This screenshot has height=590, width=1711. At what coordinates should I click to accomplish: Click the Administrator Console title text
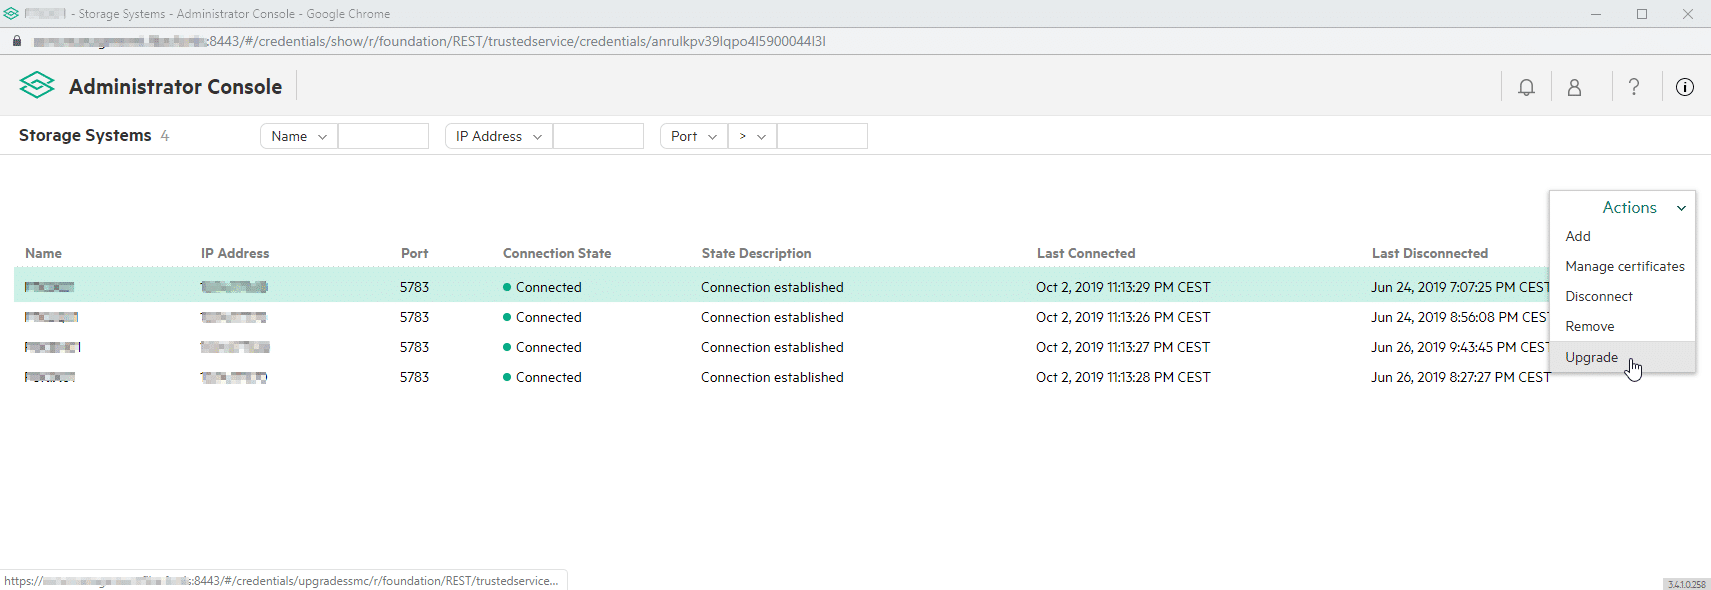tap(175, 87)
